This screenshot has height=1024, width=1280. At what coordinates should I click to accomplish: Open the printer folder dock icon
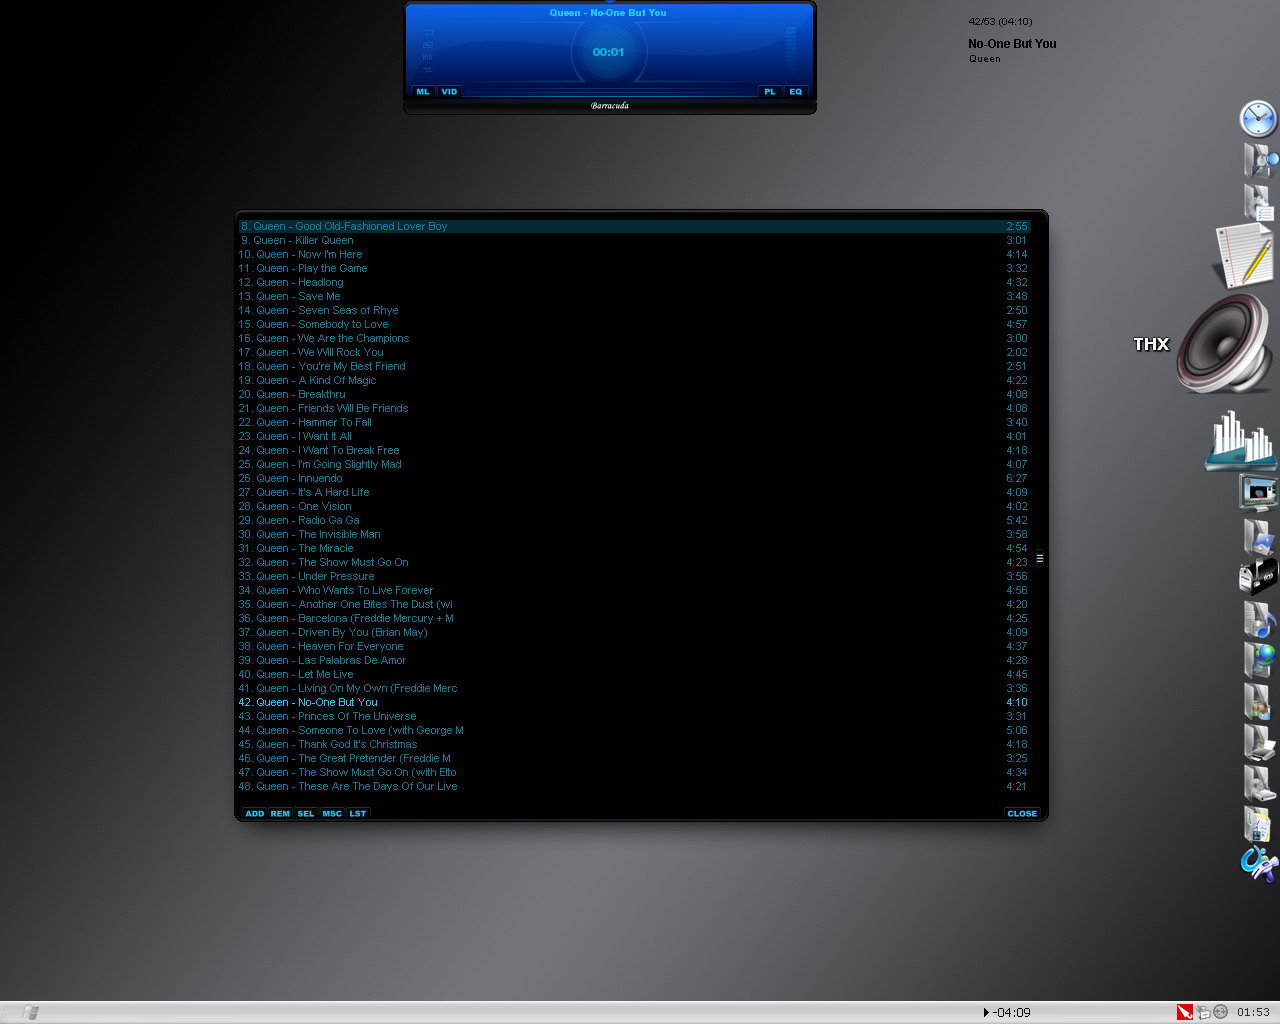pos(1259,742)
